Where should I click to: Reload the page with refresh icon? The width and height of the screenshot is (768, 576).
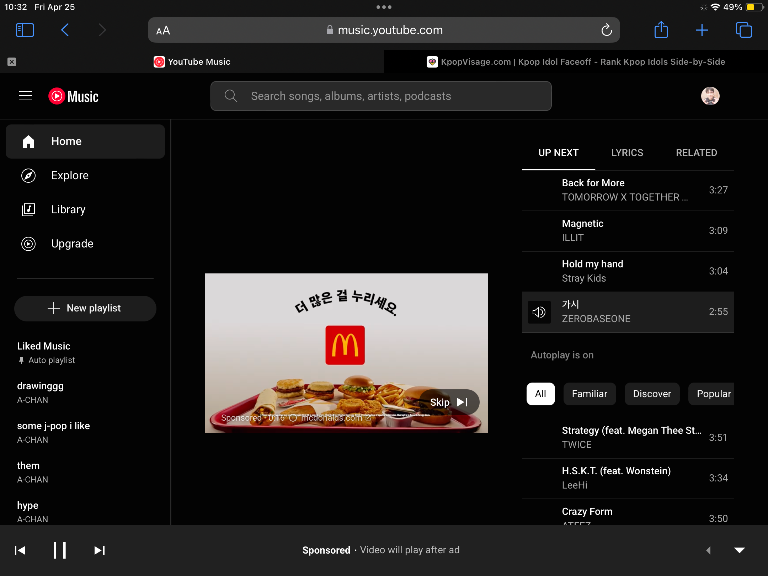click(606, 30)
